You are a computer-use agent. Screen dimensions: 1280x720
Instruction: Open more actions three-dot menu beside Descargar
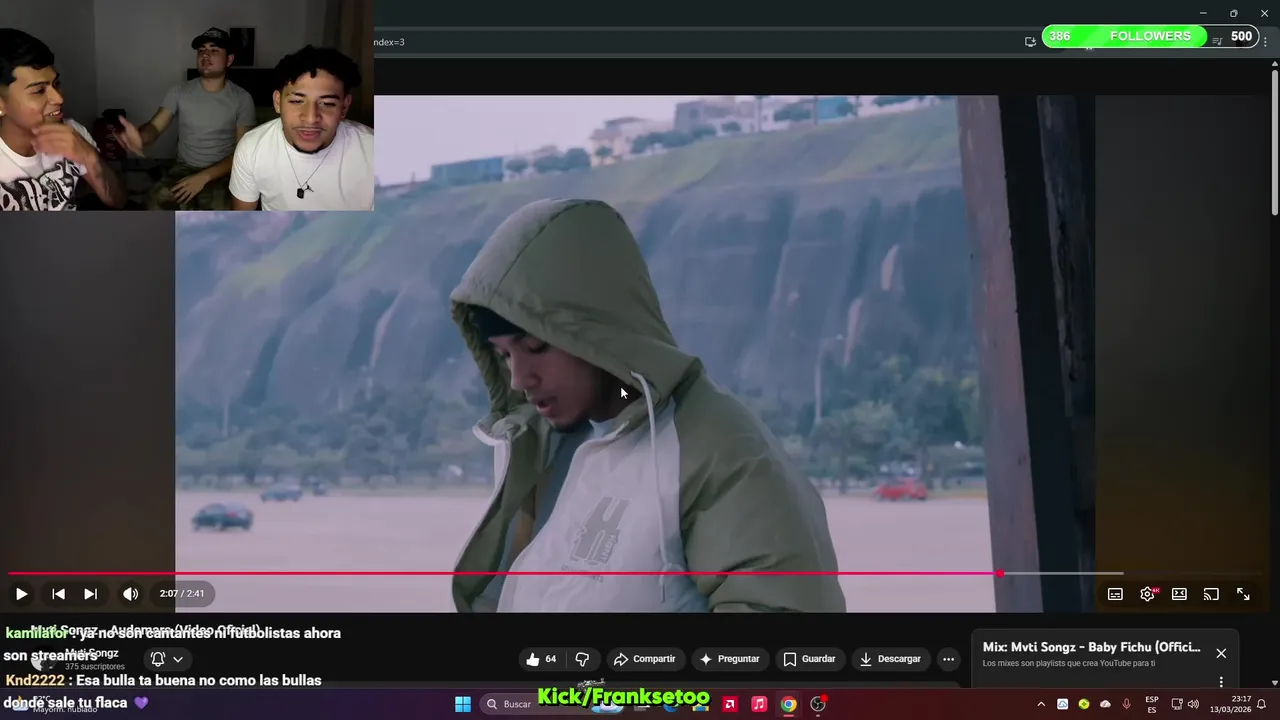[948, 659]
